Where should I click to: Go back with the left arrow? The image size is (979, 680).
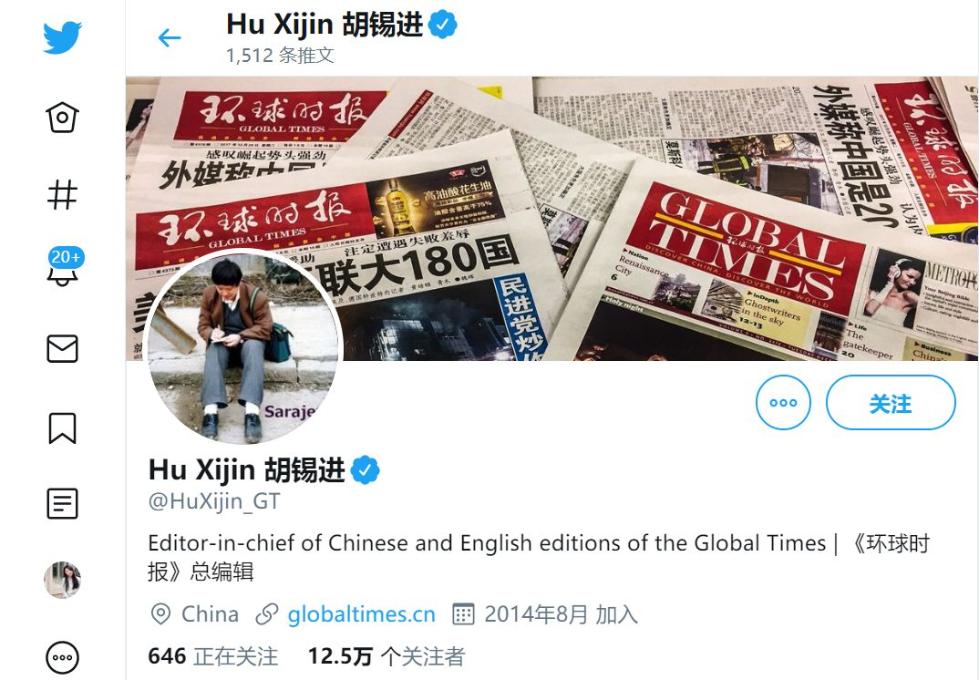coord(169,38)
